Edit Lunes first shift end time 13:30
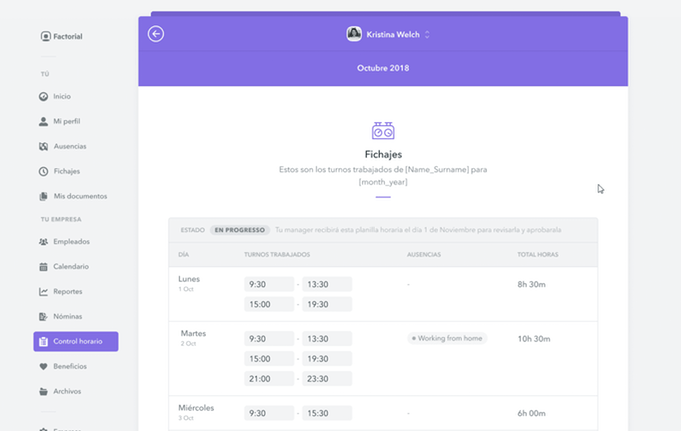Image resolution: width=681 pixels, height=431 pixels. click(x=327, y=284)
